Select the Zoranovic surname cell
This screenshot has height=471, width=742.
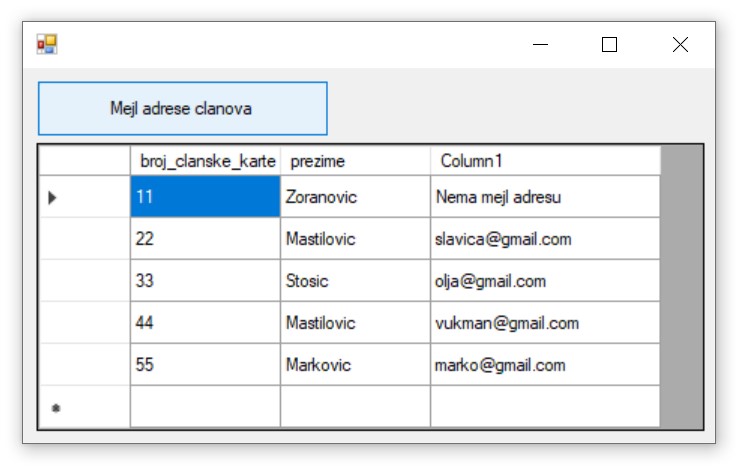point(355,197)
